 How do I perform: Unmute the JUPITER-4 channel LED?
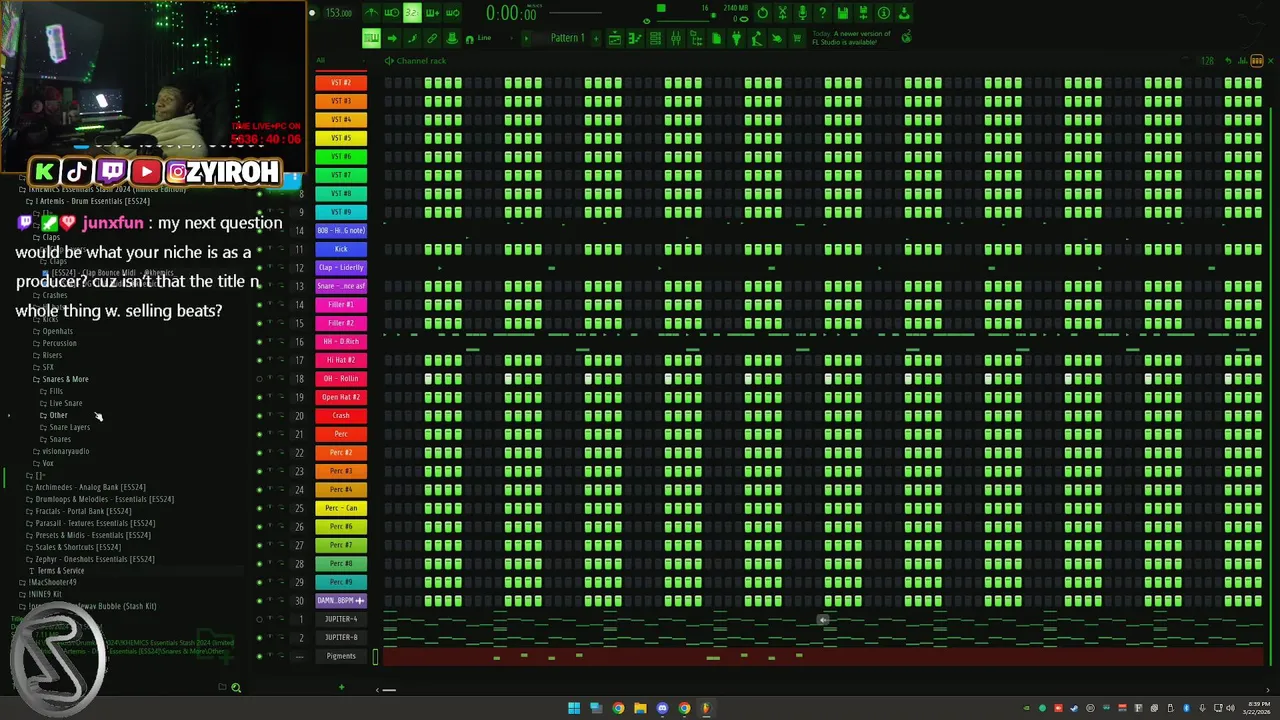click(x=260, y=619)
